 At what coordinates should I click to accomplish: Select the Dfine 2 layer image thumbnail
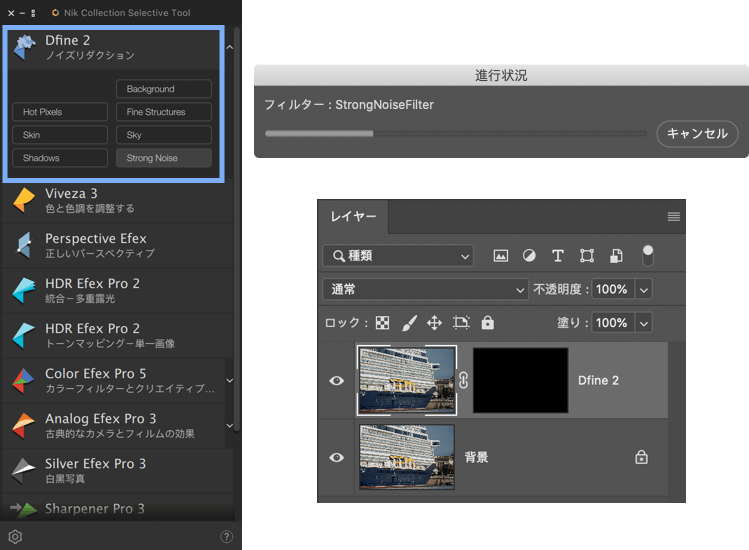click(407, 380)
